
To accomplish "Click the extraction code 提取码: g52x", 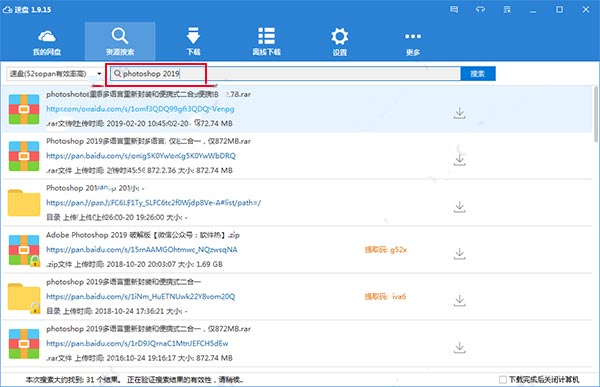I will [386, 250].
